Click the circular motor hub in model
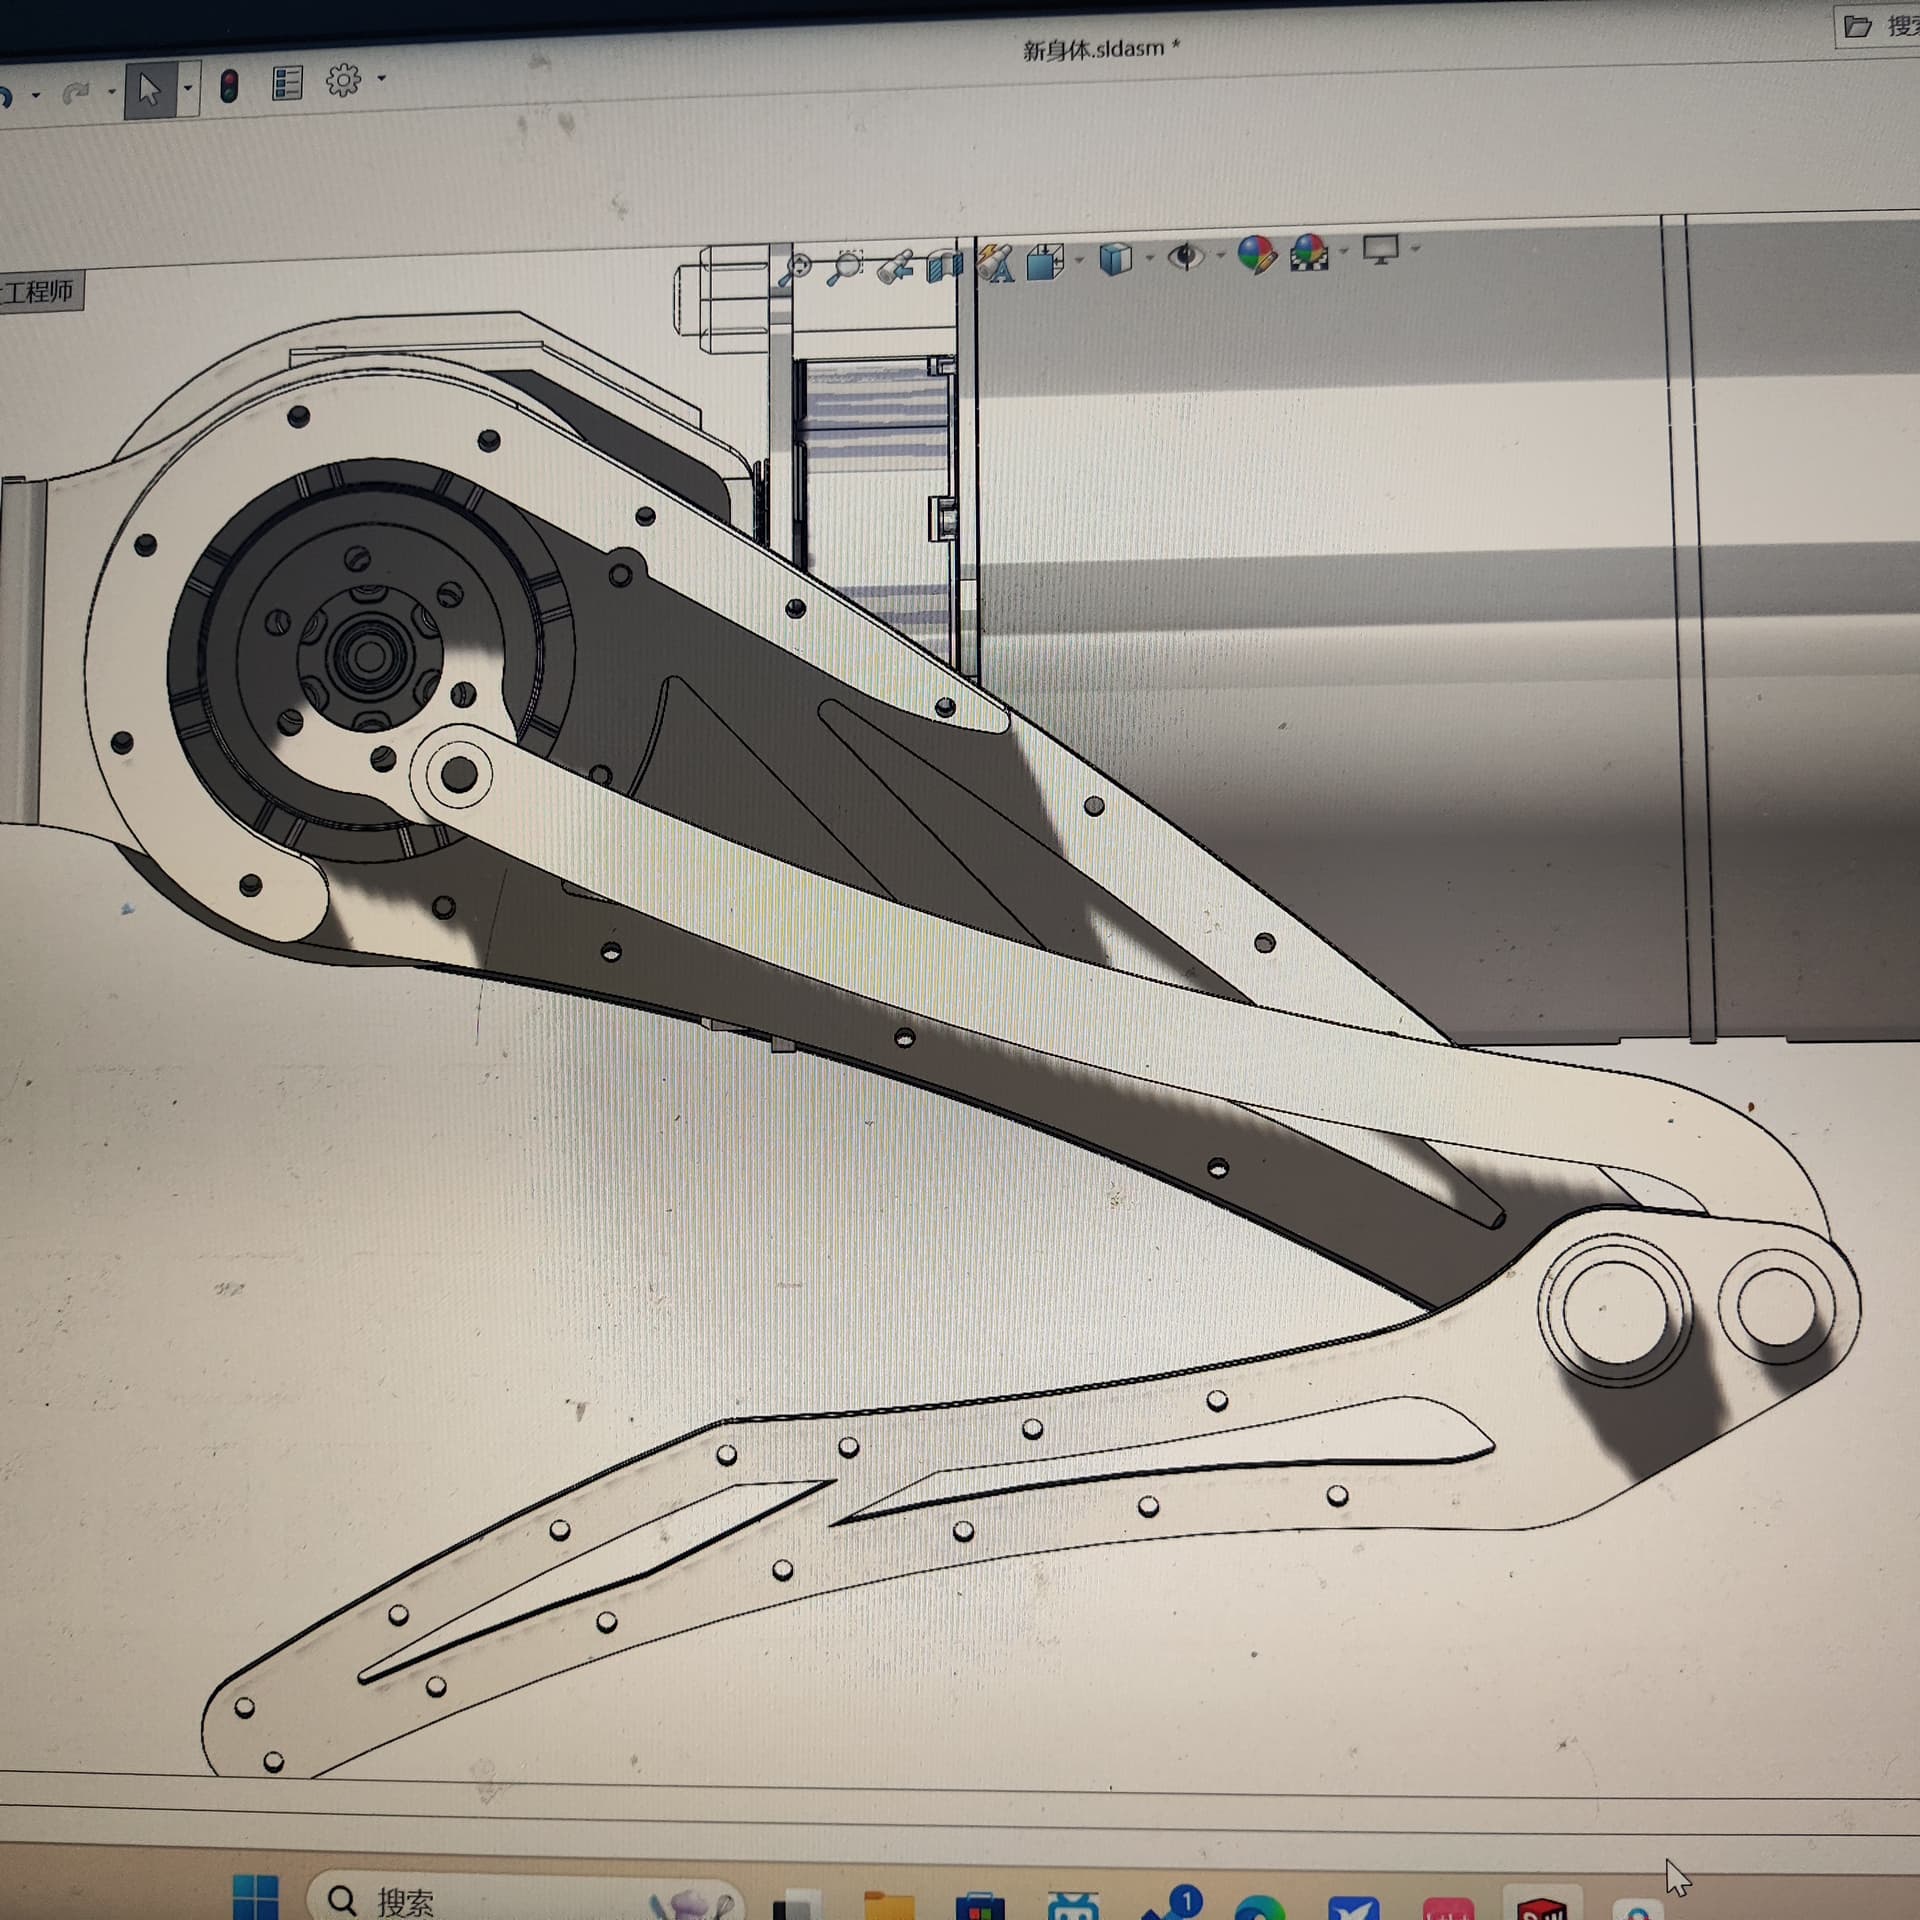Image resolution: width=1920 pixels, height=1920 pixels. click(x=369, y=658)
